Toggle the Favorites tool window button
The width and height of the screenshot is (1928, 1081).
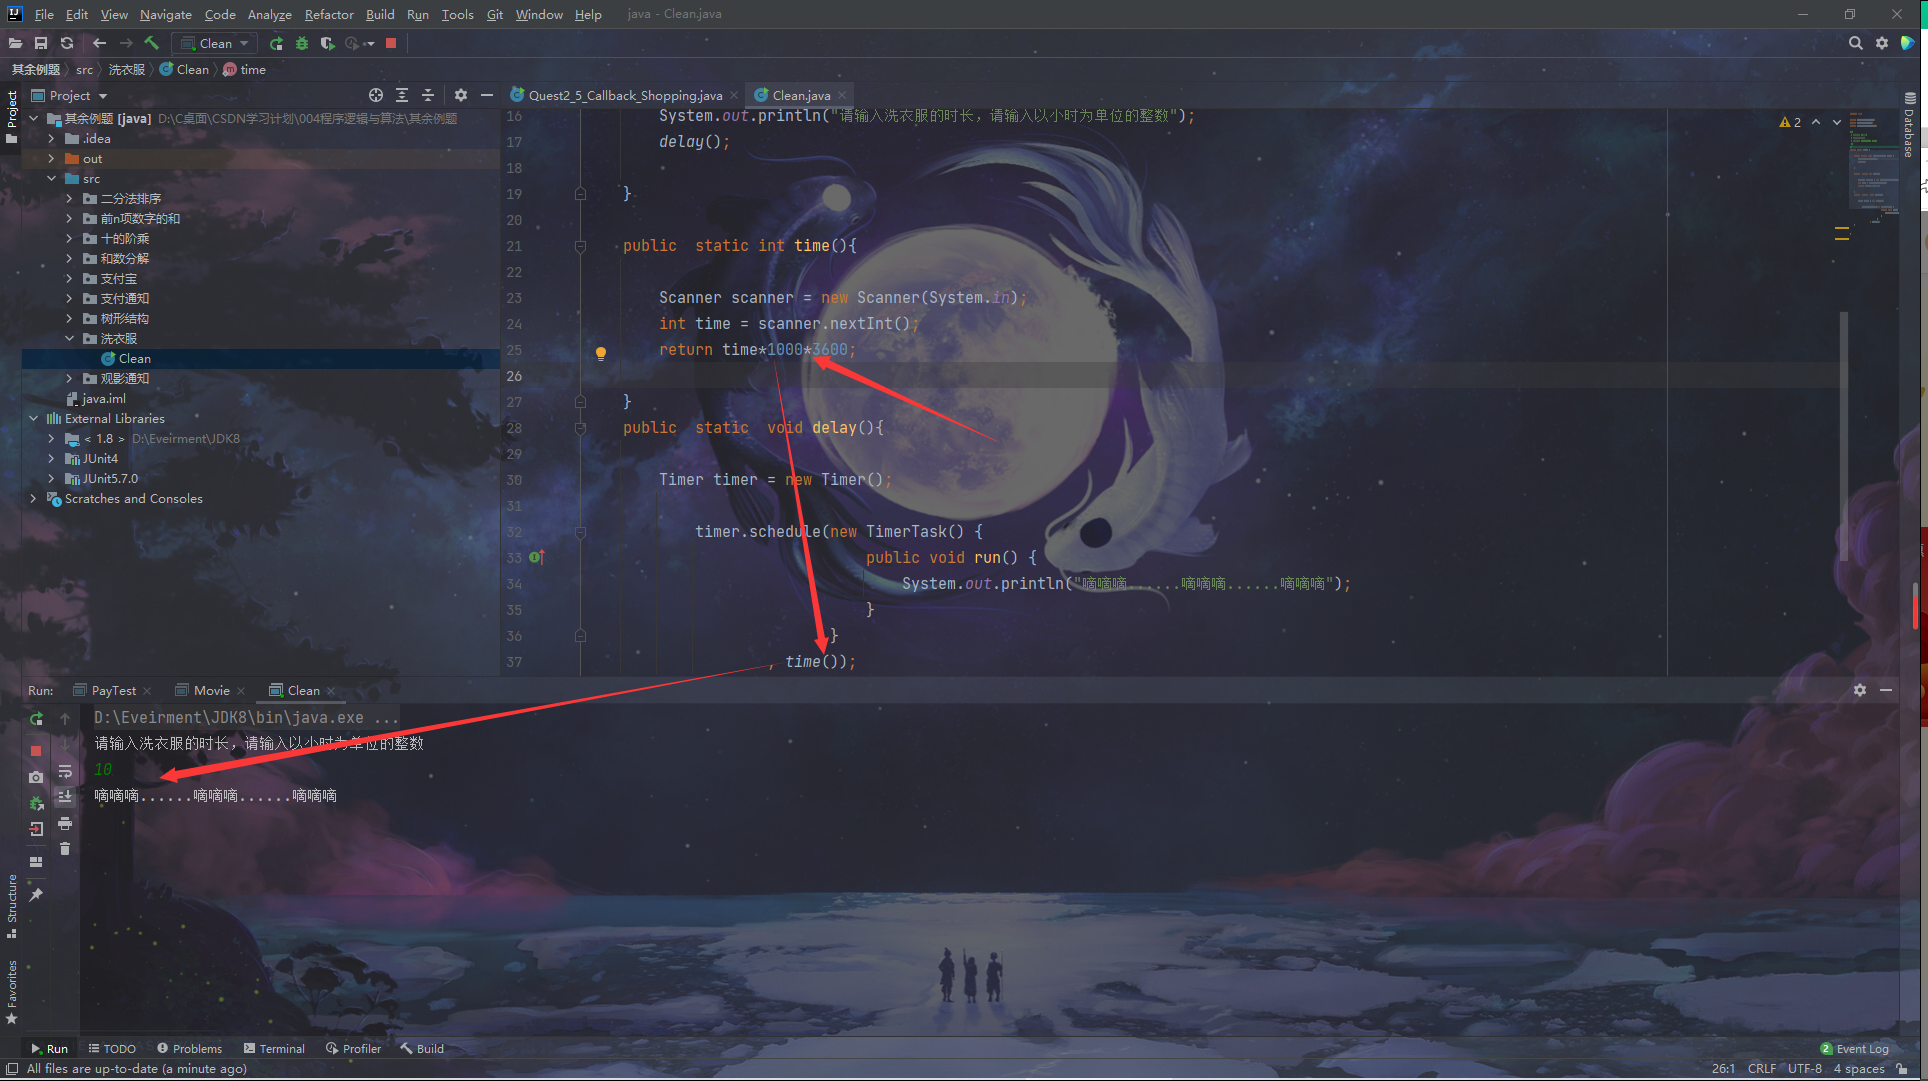click(x=11, y=992)
